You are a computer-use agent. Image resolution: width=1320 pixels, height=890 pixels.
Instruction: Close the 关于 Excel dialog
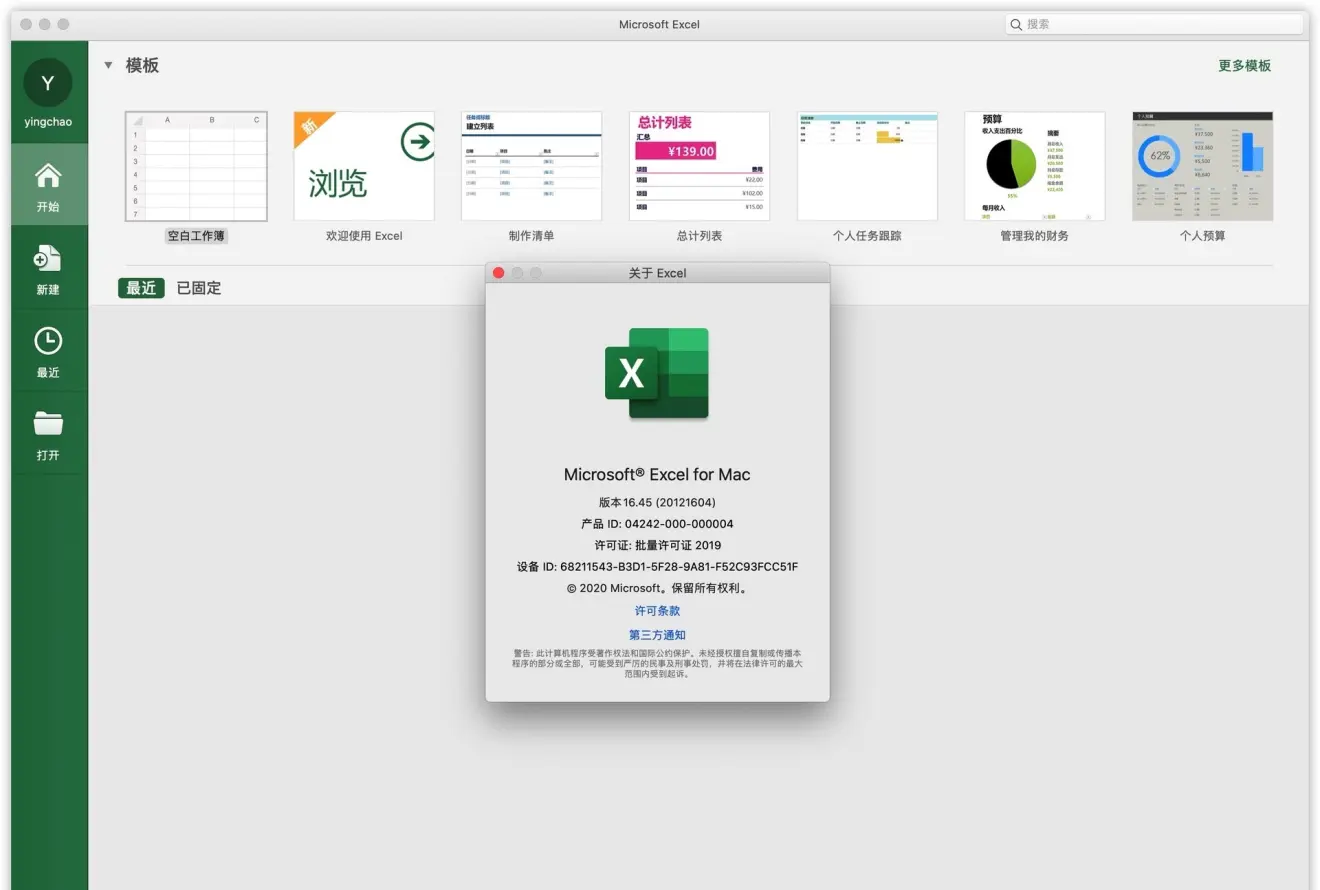tap(499, 273)
